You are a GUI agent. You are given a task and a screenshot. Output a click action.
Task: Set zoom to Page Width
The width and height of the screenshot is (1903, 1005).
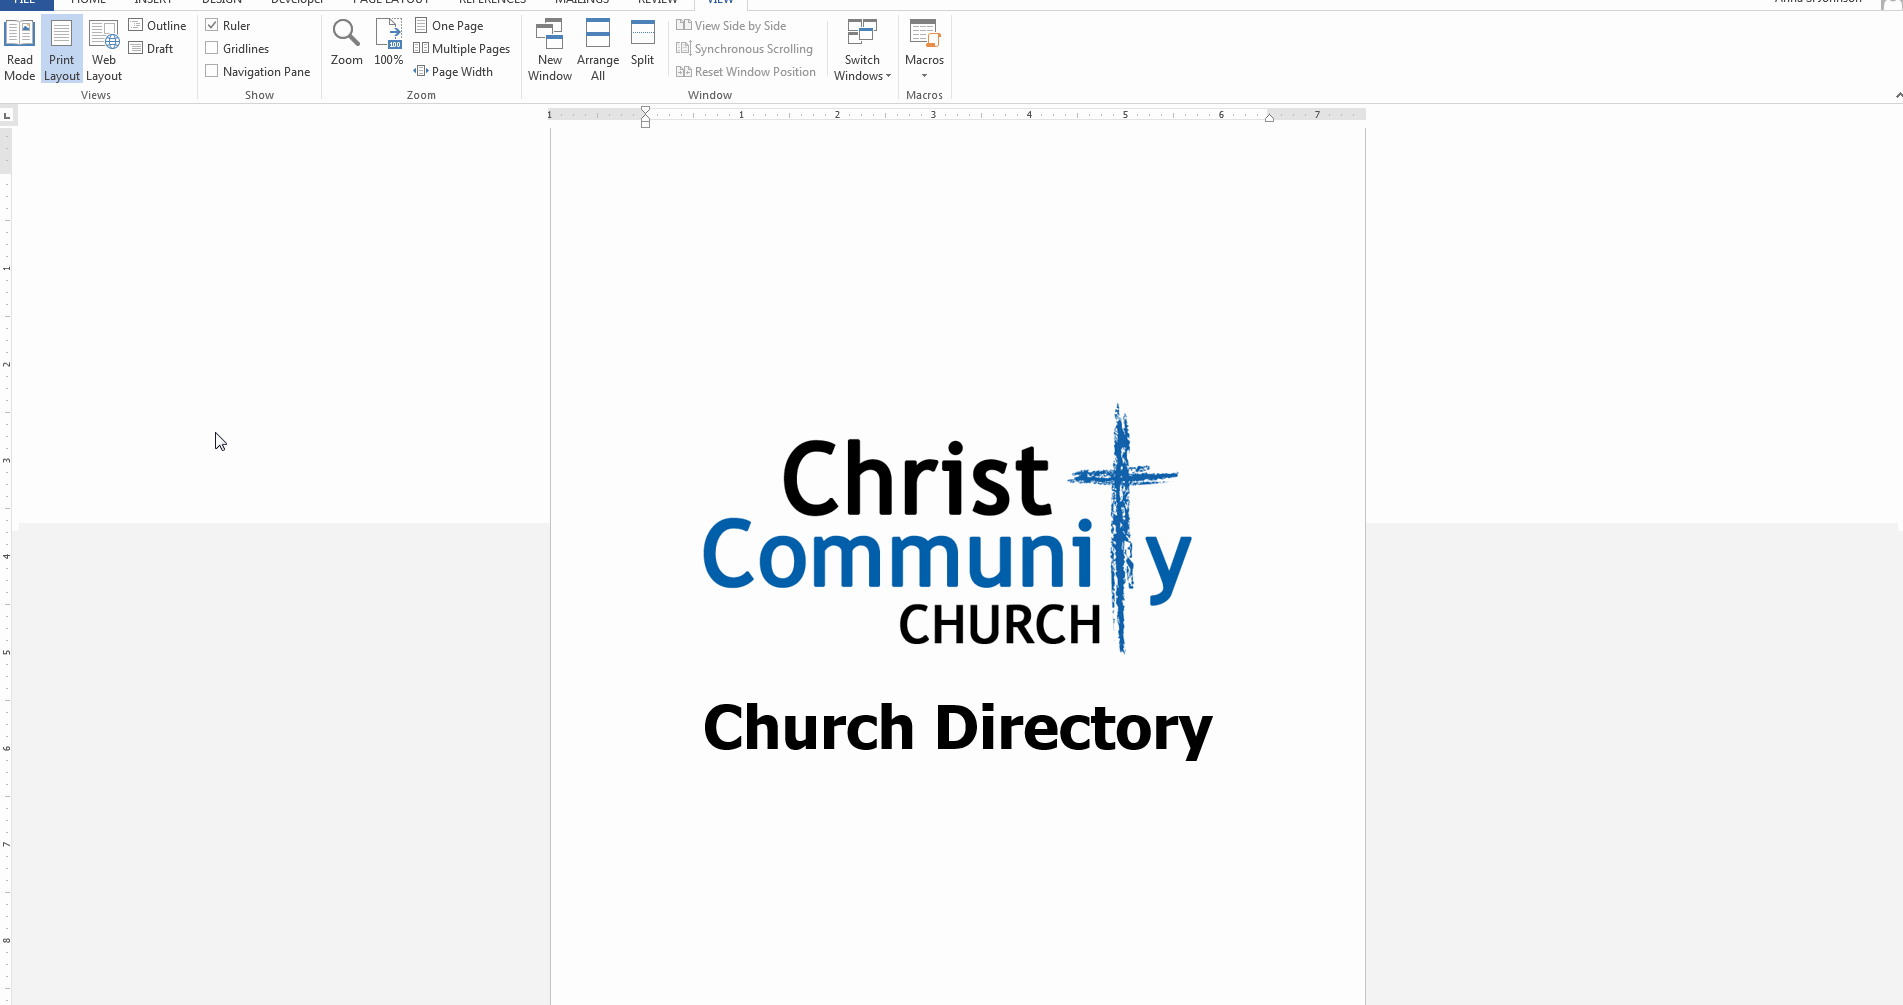click(453, 71)
